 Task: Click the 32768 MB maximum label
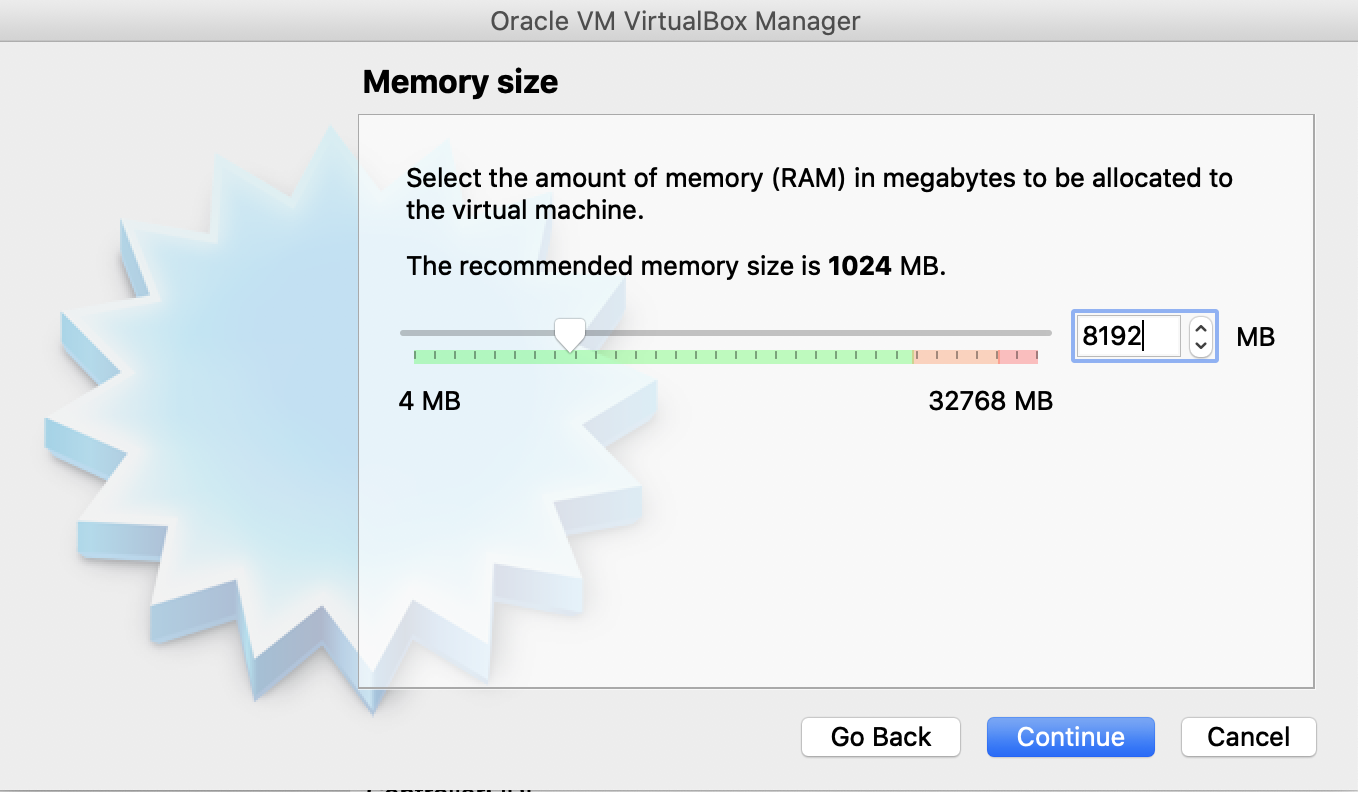pyautogui.click(x=990, y=401)
